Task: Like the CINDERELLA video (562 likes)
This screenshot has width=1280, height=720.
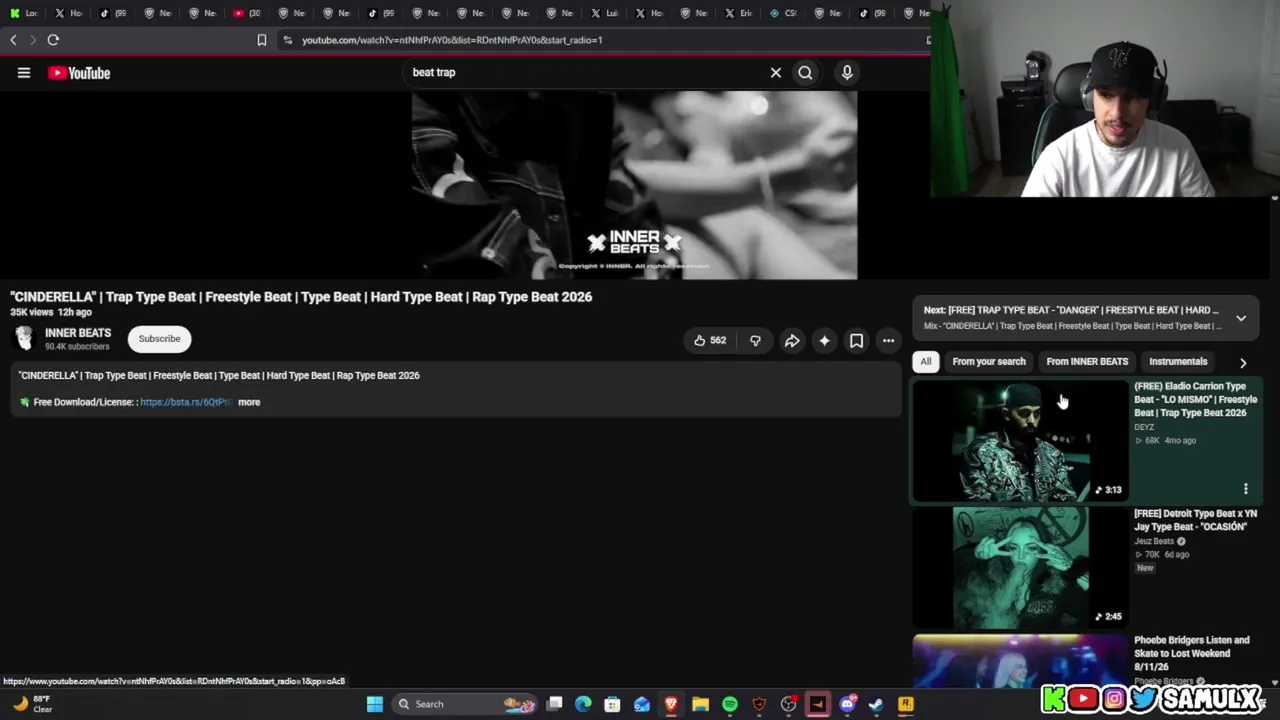Action: (710, 341)
